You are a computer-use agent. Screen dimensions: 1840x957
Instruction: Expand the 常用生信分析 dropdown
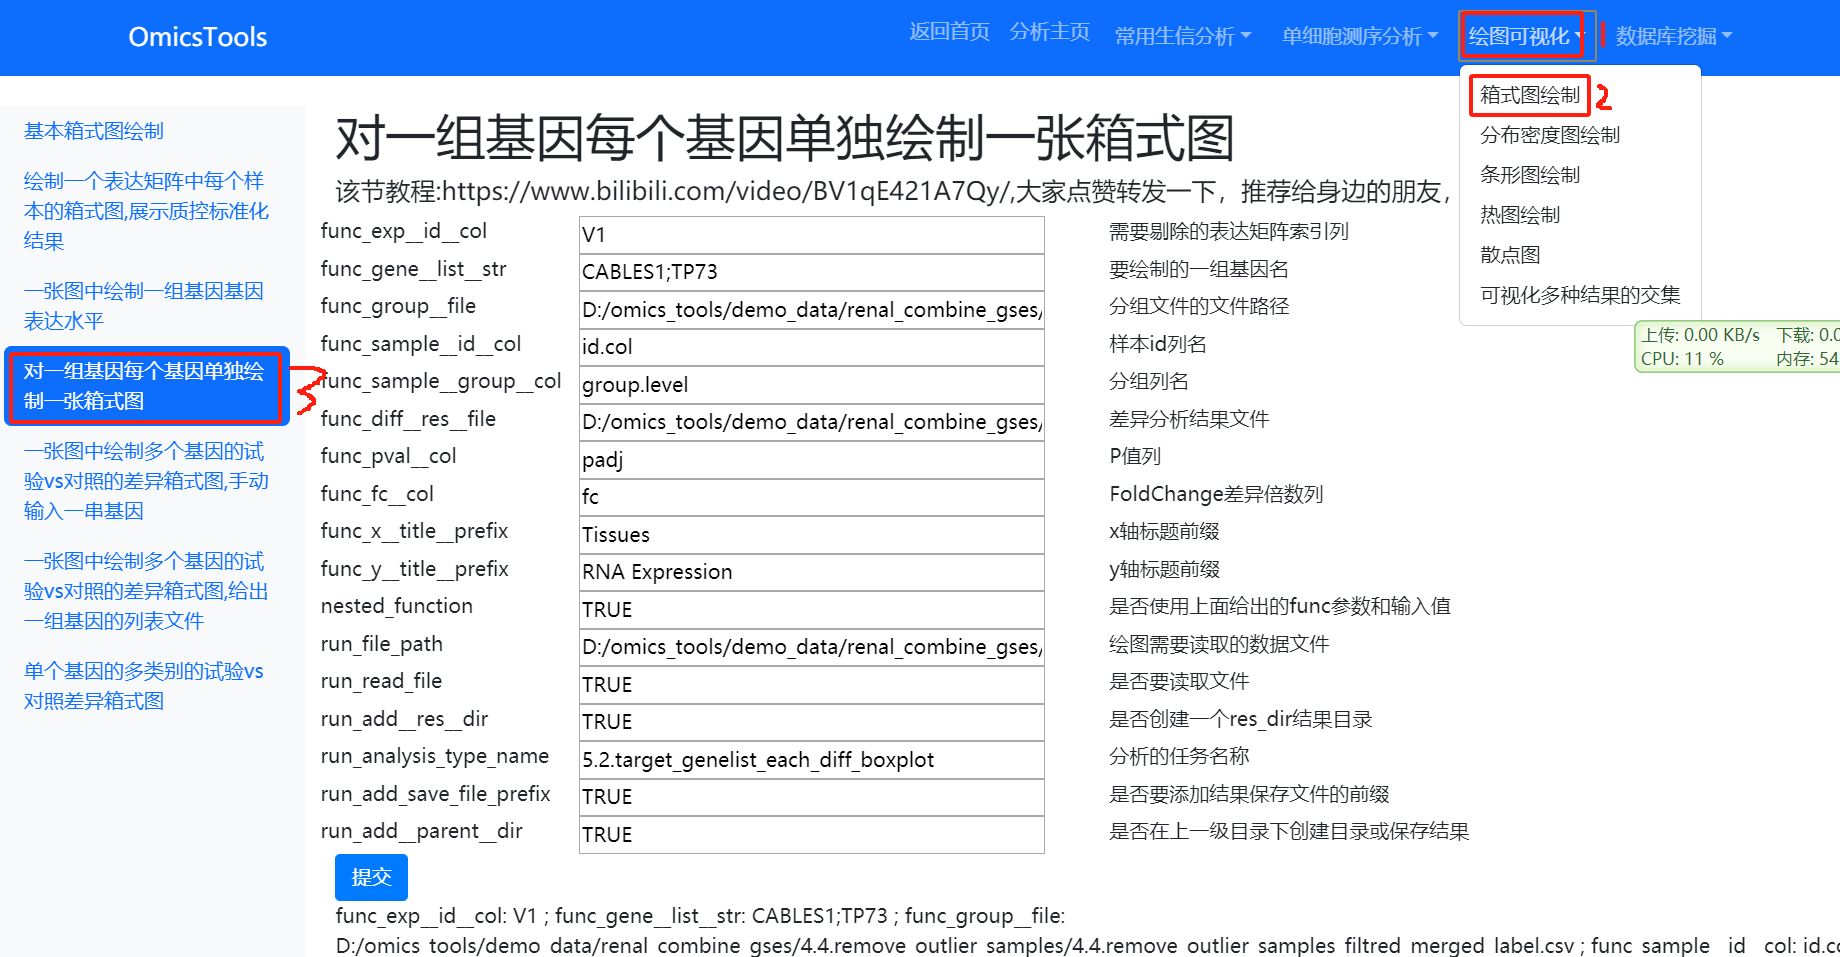pos(1183,36)
